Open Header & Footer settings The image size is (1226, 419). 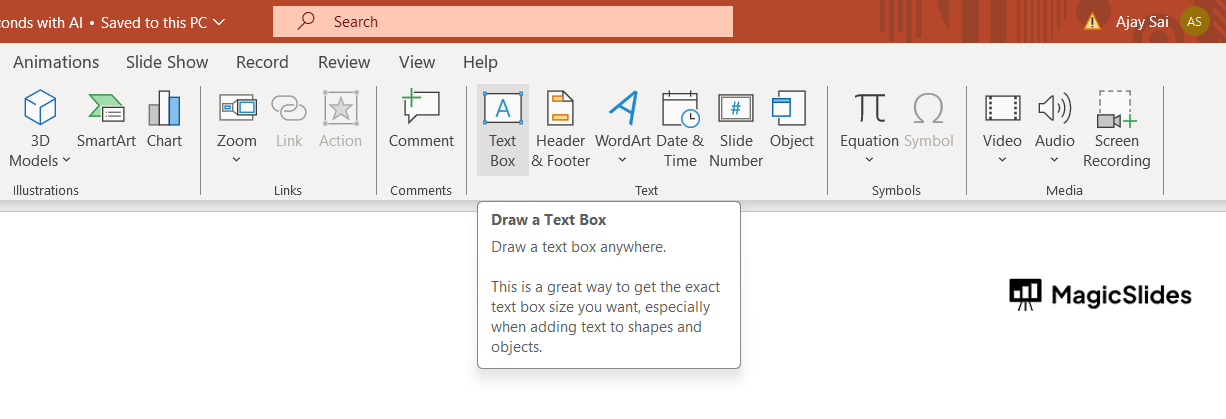coord(560,129)
